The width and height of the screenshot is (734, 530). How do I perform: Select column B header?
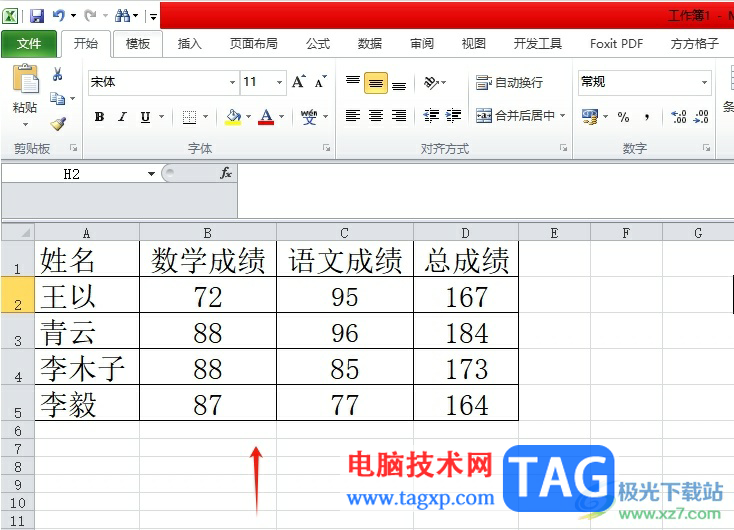[x=208, y=233]
